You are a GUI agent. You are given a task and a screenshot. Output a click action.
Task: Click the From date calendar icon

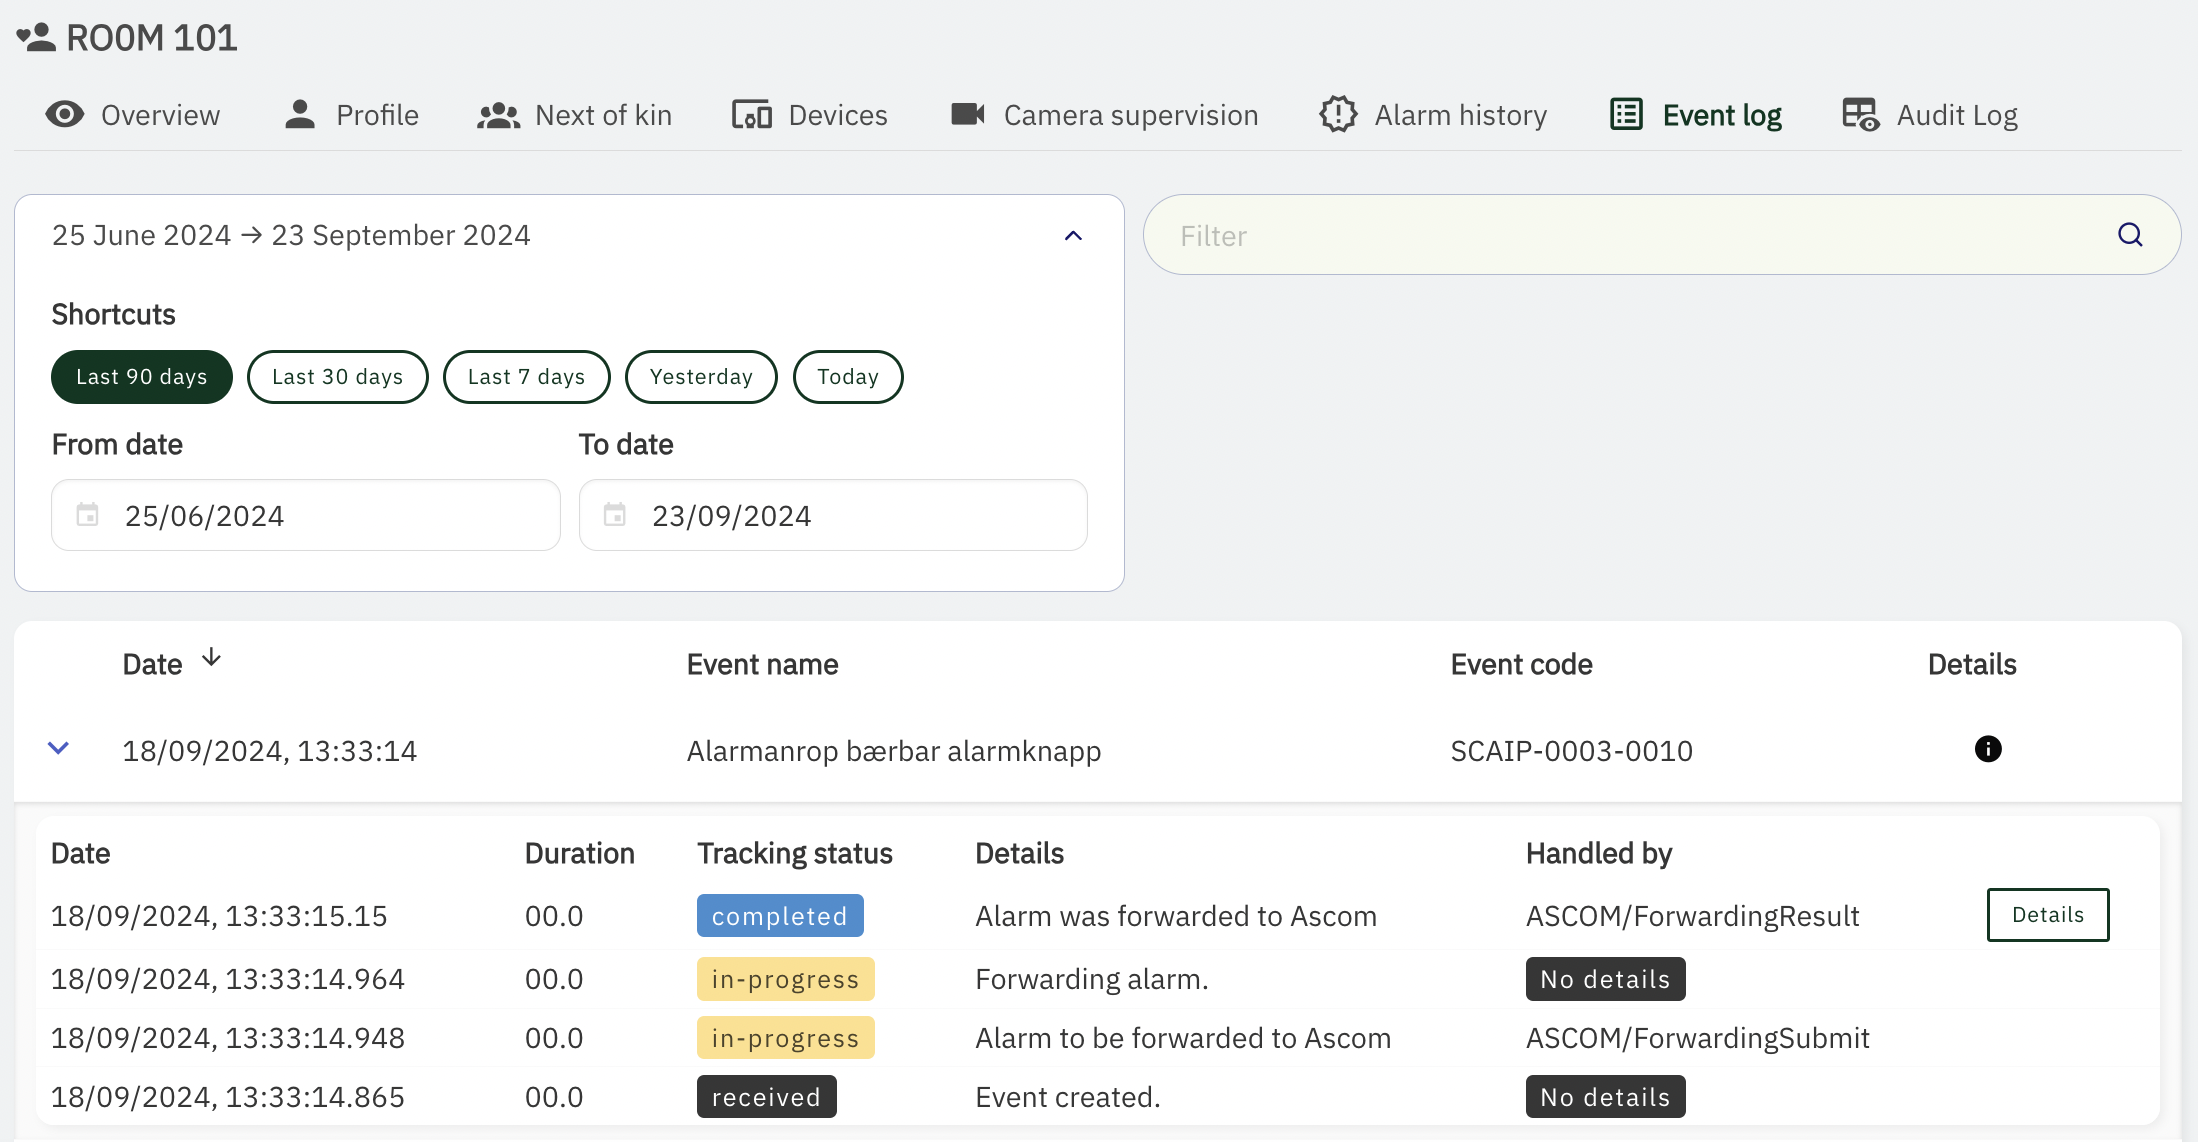[88, 515]
